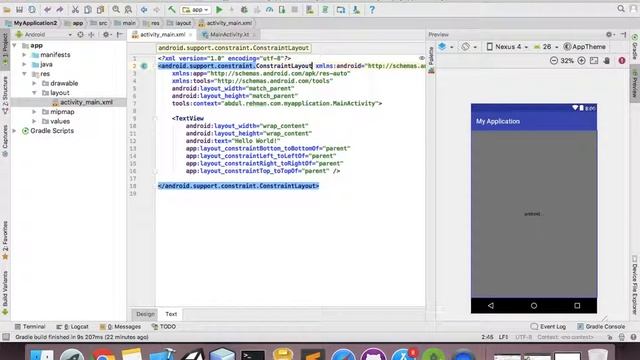Toggle Pan hand tool in preview

607,60
